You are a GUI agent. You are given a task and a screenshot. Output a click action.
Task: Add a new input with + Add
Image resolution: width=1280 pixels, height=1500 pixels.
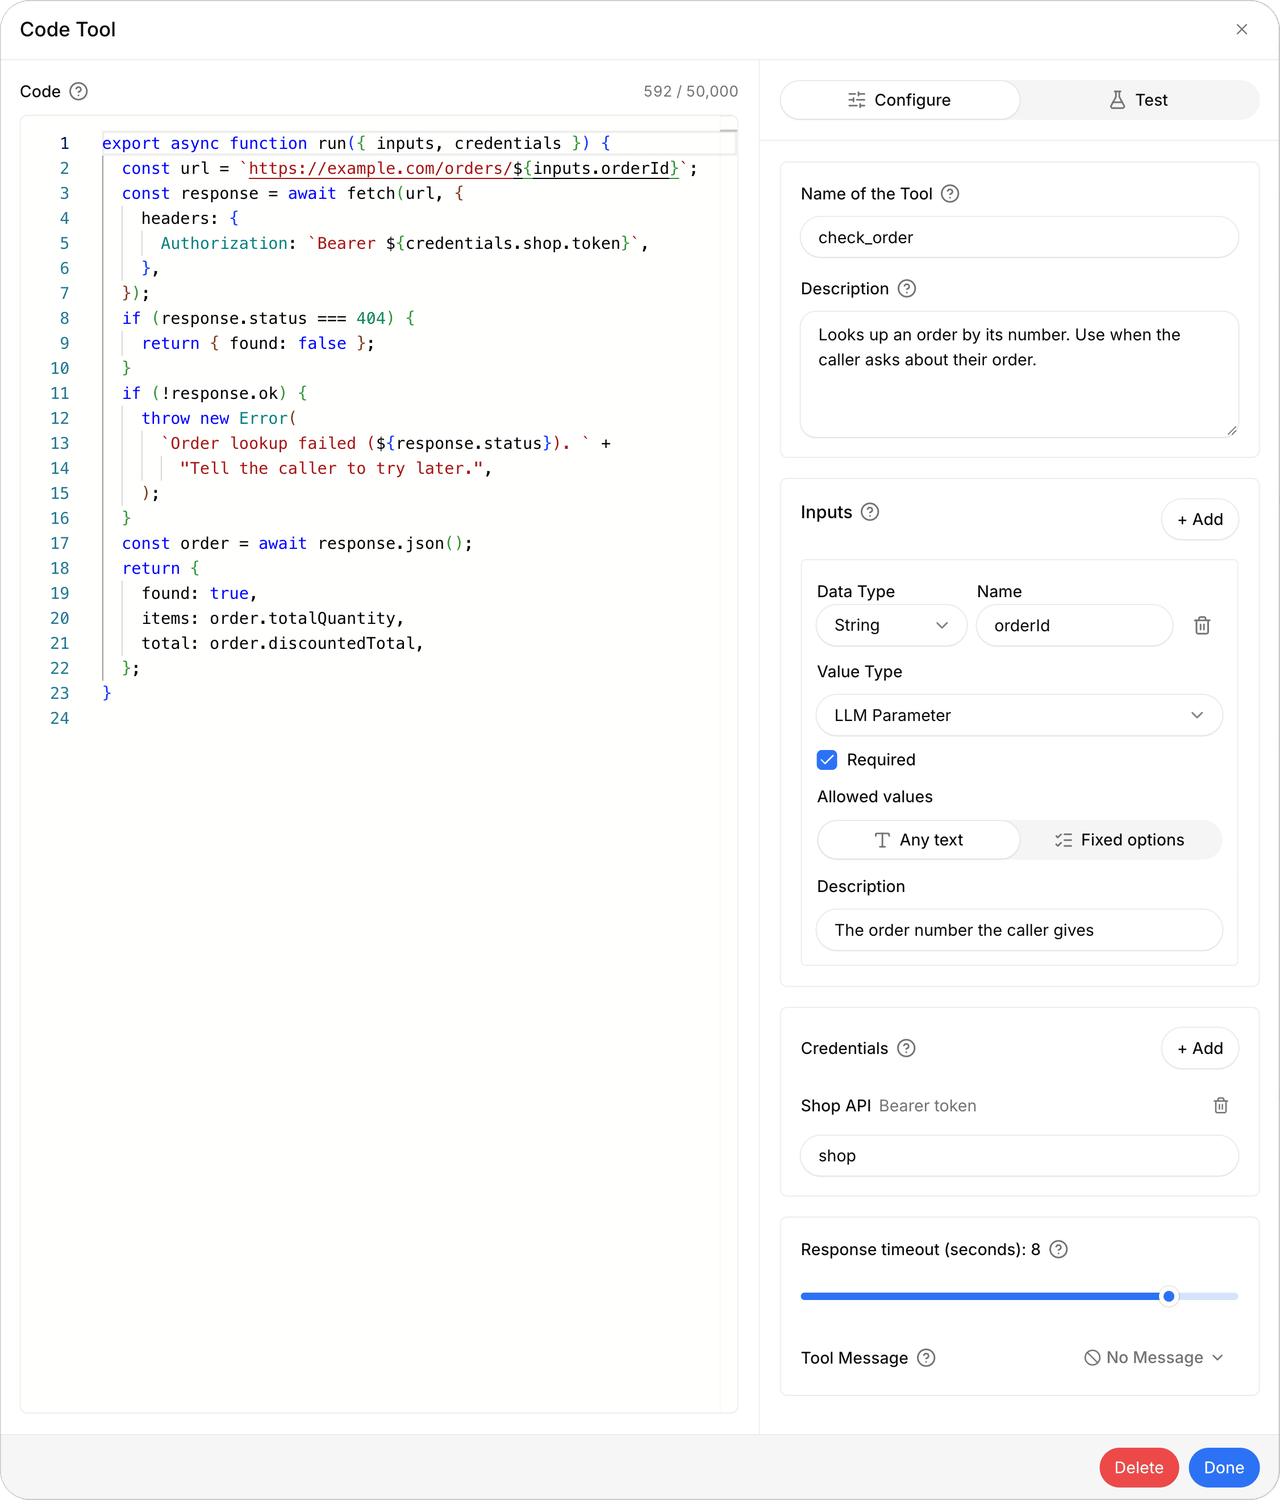click(x=1200, y=519)
